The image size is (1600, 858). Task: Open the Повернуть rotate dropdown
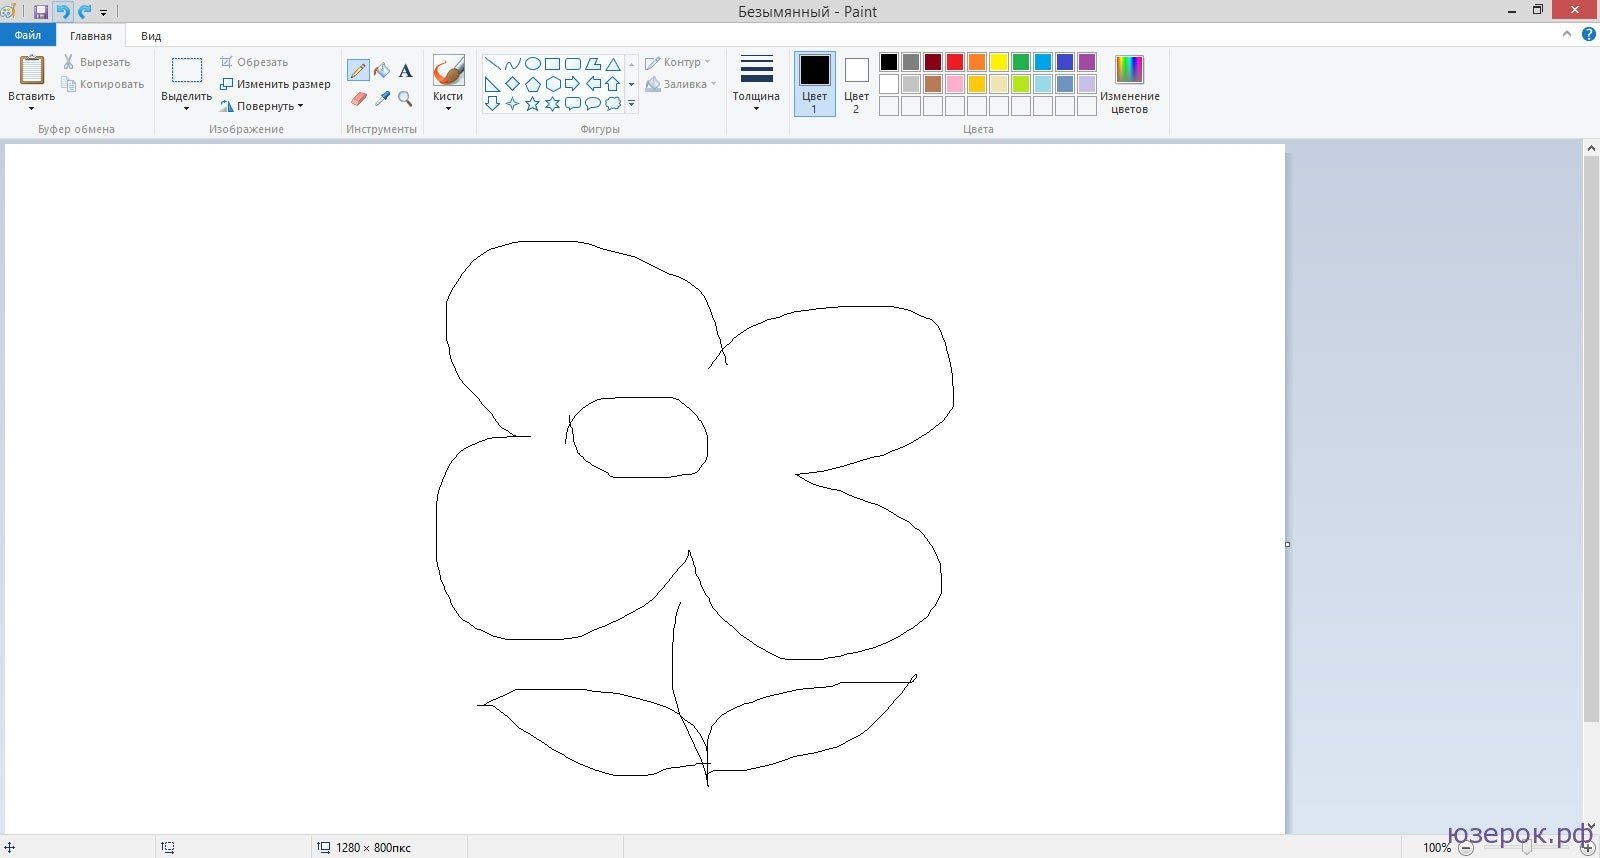point(268,106)
